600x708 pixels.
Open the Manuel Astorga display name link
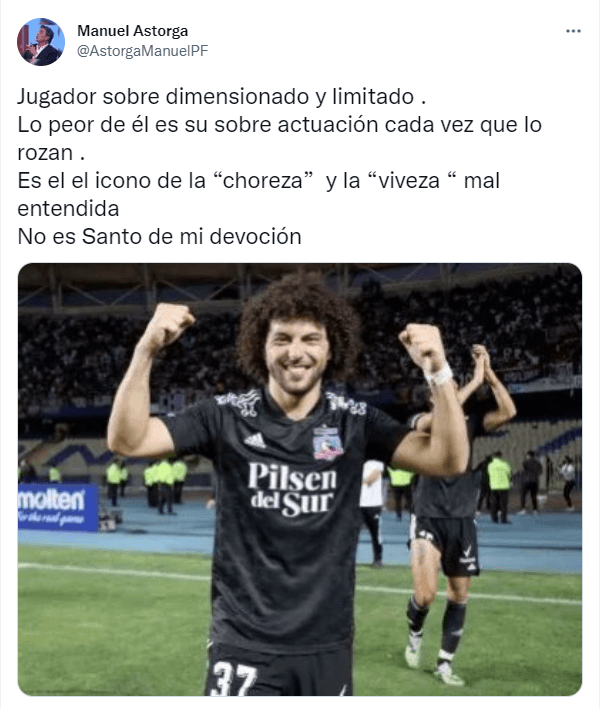coord(132,31)
